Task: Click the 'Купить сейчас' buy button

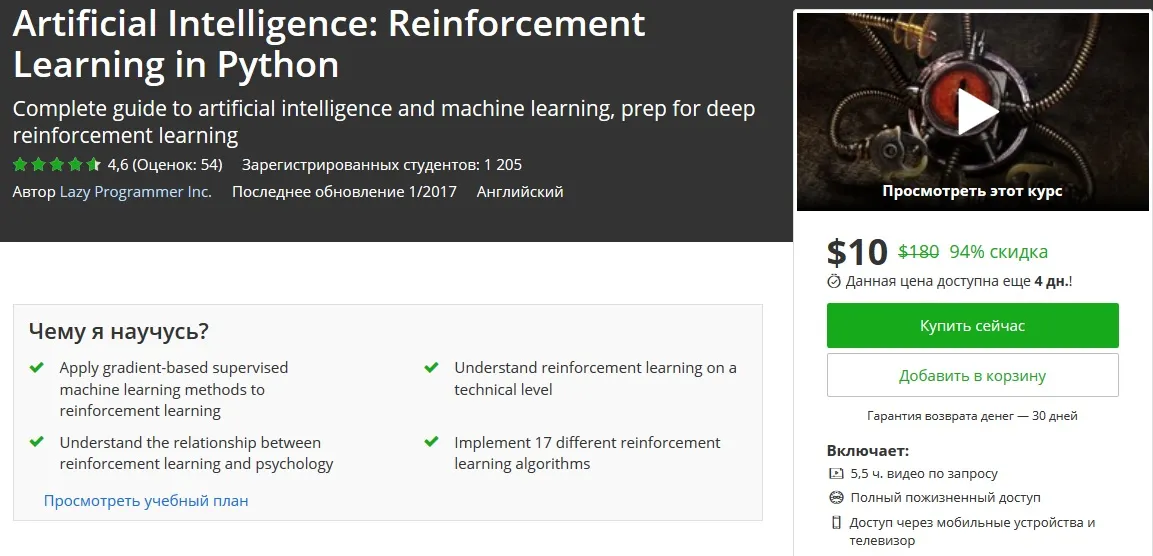Action: click(x=972, y=326)
